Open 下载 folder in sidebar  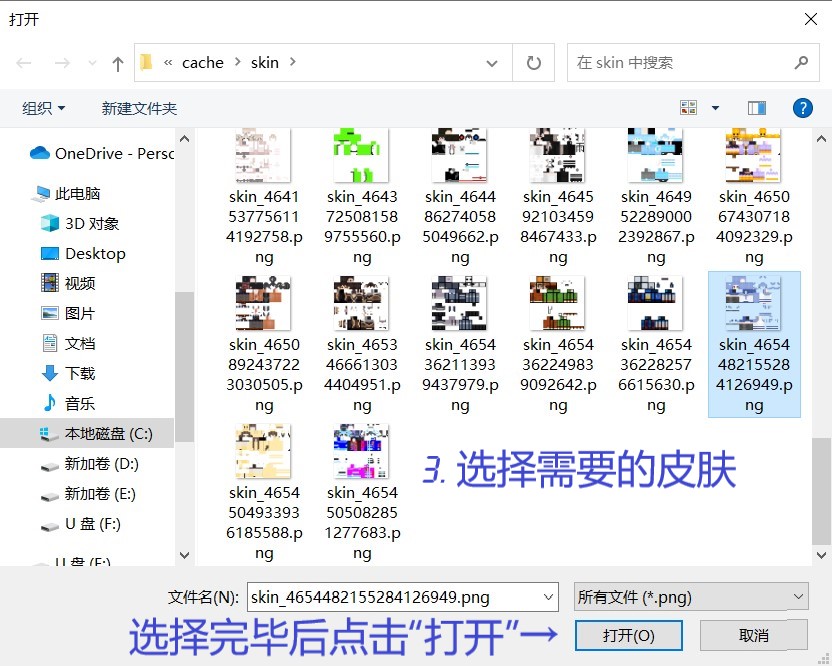[x=68, y=373]
